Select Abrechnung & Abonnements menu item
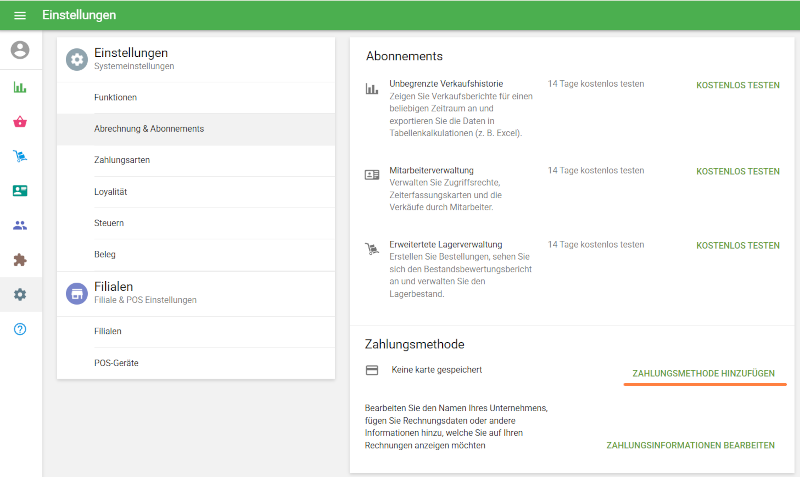The height and width of the screenshot is (477, 800). pyautogui.click(x=149, y=129)
